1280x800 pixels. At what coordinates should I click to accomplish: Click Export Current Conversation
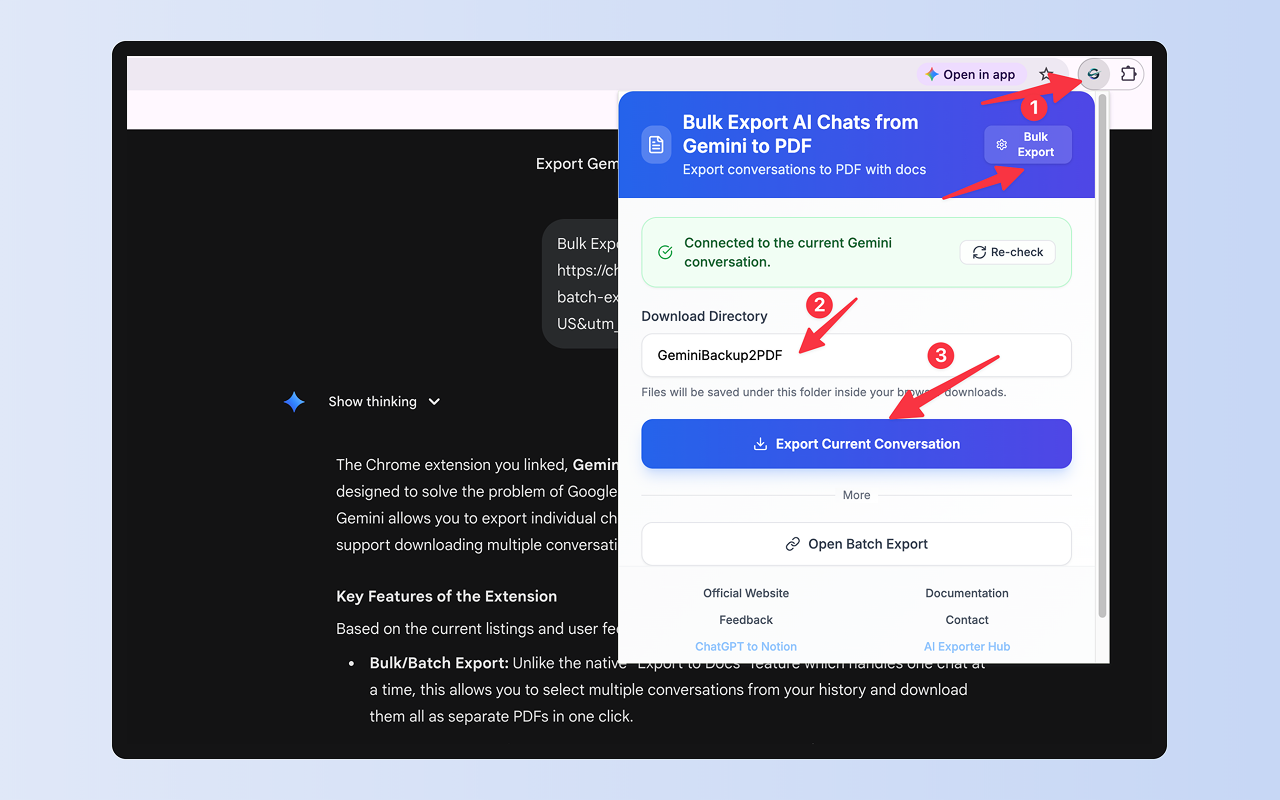(x=856, y=444)
